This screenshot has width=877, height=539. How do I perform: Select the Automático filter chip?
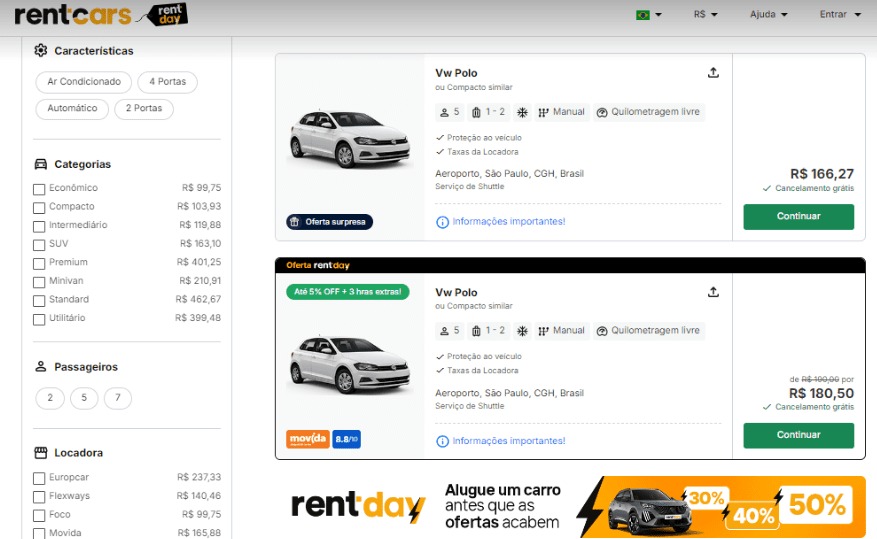point(72,108)
